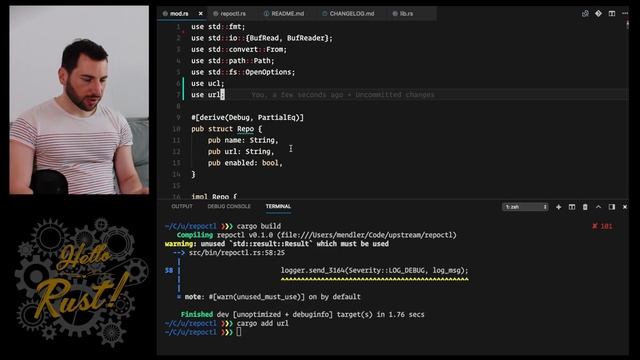
Task: Create a new terminal with plus icon
Action: point(558,207)
